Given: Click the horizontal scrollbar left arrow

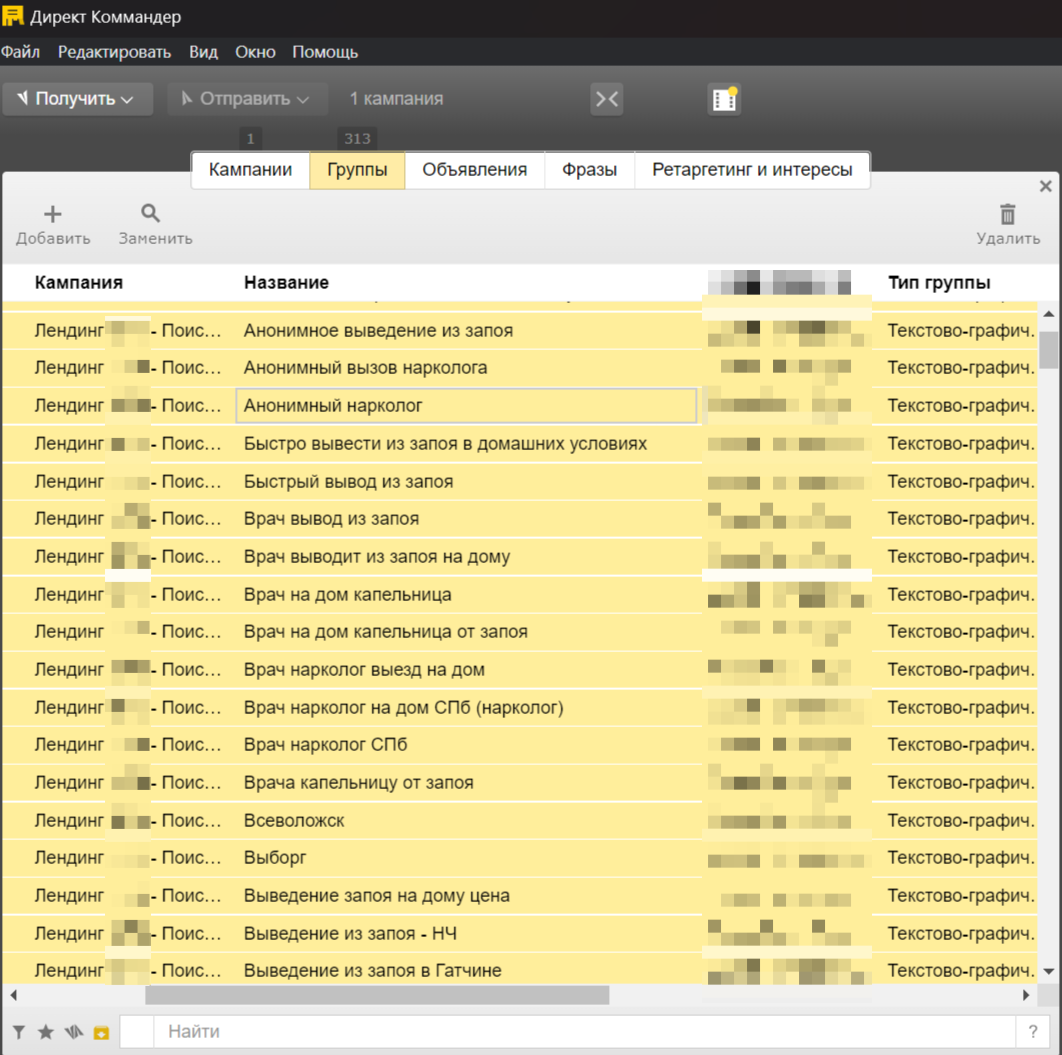Looking at the screenshot, I should tap(14, 995).
